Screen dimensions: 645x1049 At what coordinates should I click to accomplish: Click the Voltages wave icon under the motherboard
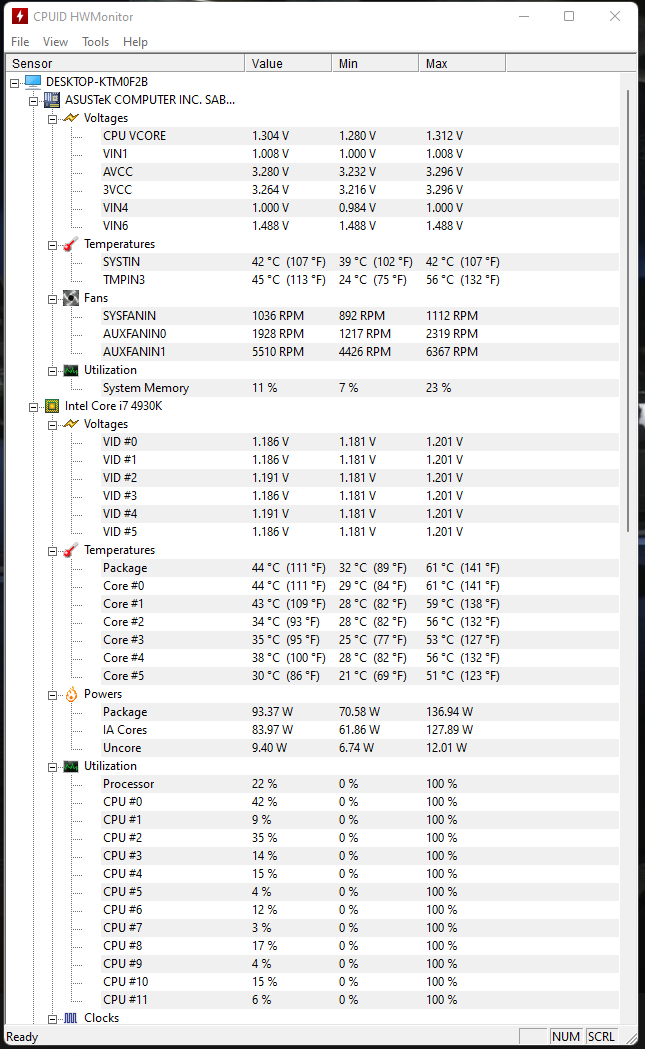pos(70,117)
